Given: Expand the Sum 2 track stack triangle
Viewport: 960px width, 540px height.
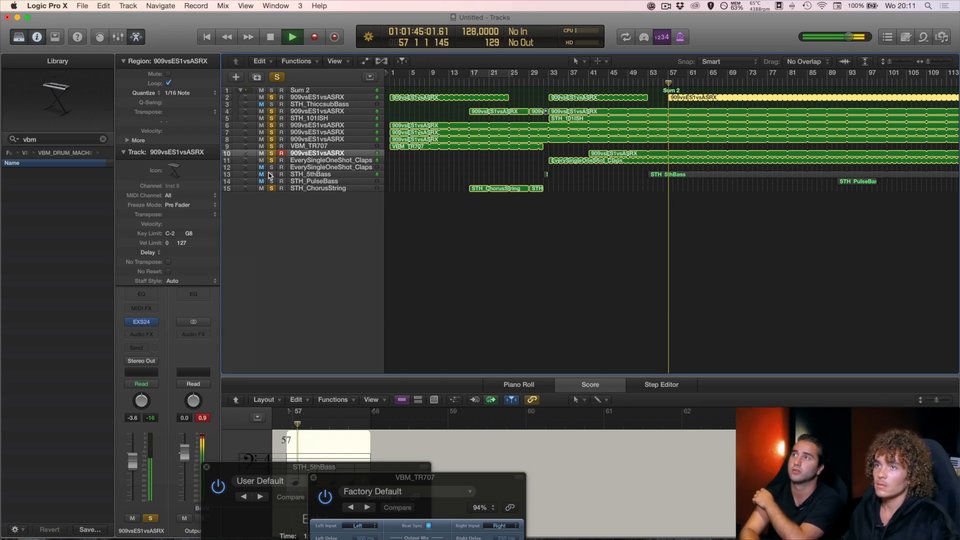Looking at the screenshot, I should pos(240,90).
